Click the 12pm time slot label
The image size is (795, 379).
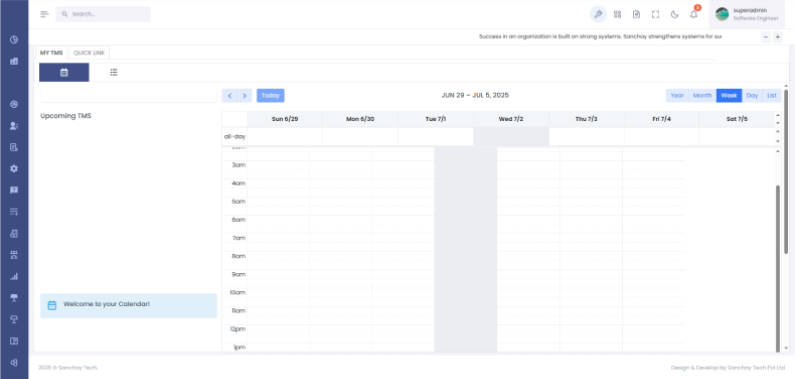click(x=237, y=329)
